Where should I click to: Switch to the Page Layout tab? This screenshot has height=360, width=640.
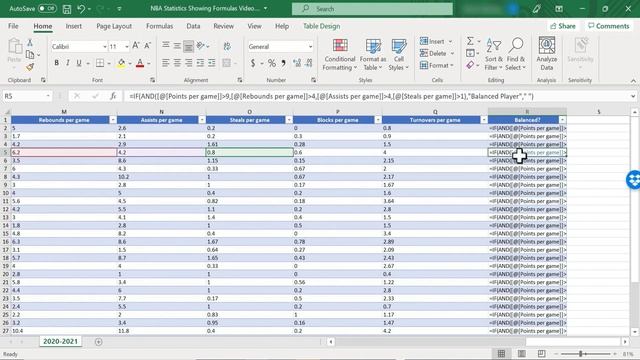[114, 26]
